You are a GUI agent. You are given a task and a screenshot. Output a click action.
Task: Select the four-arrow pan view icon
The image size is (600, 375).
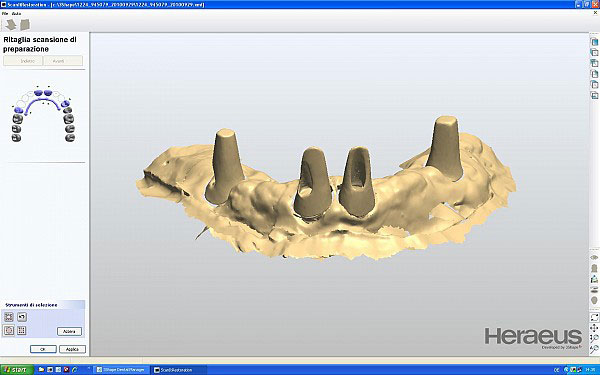click(594, 328)
